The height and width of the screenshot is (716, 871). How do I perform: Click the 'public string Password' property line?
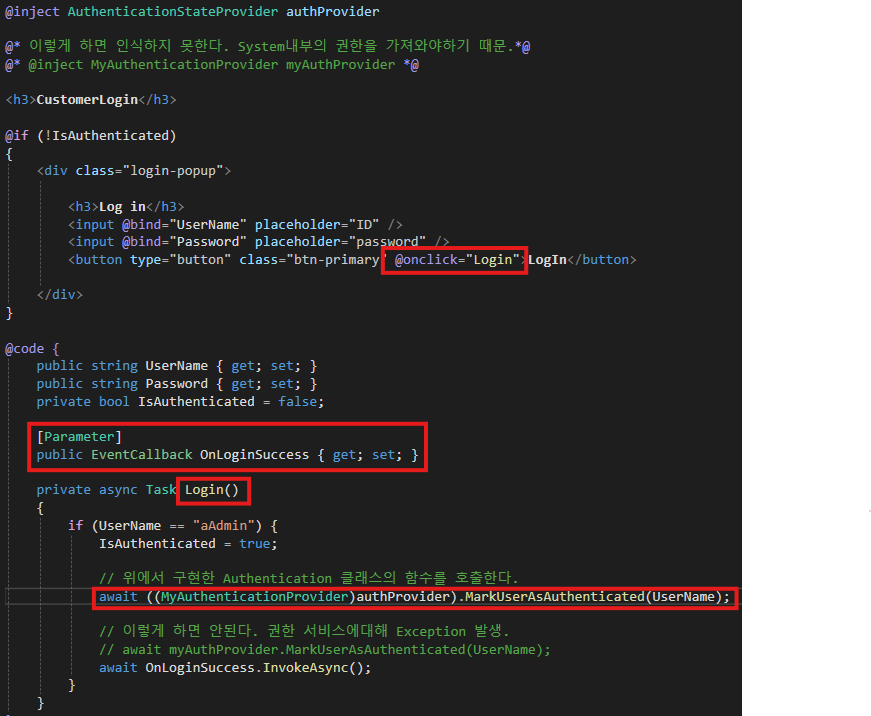click(177, 384)
